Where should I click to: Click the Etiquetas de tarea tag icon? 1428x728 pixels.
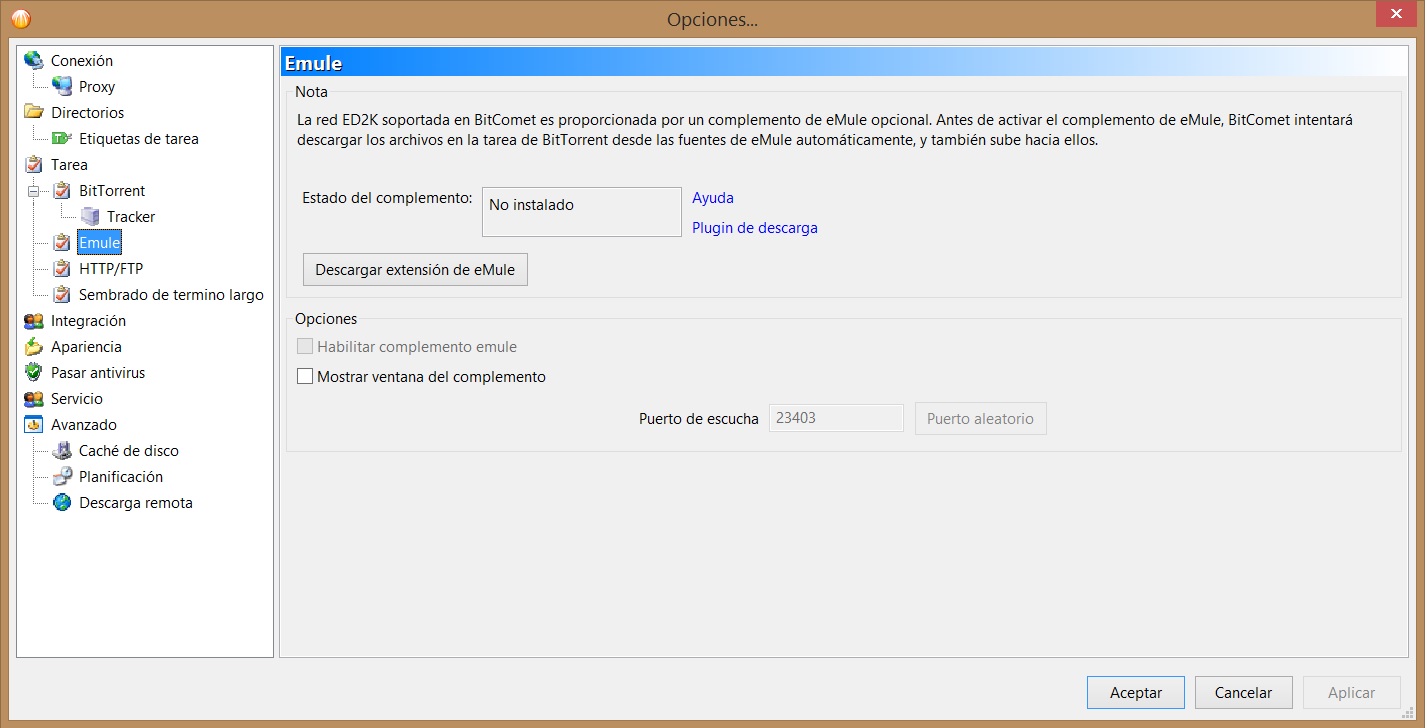[62, 138]
